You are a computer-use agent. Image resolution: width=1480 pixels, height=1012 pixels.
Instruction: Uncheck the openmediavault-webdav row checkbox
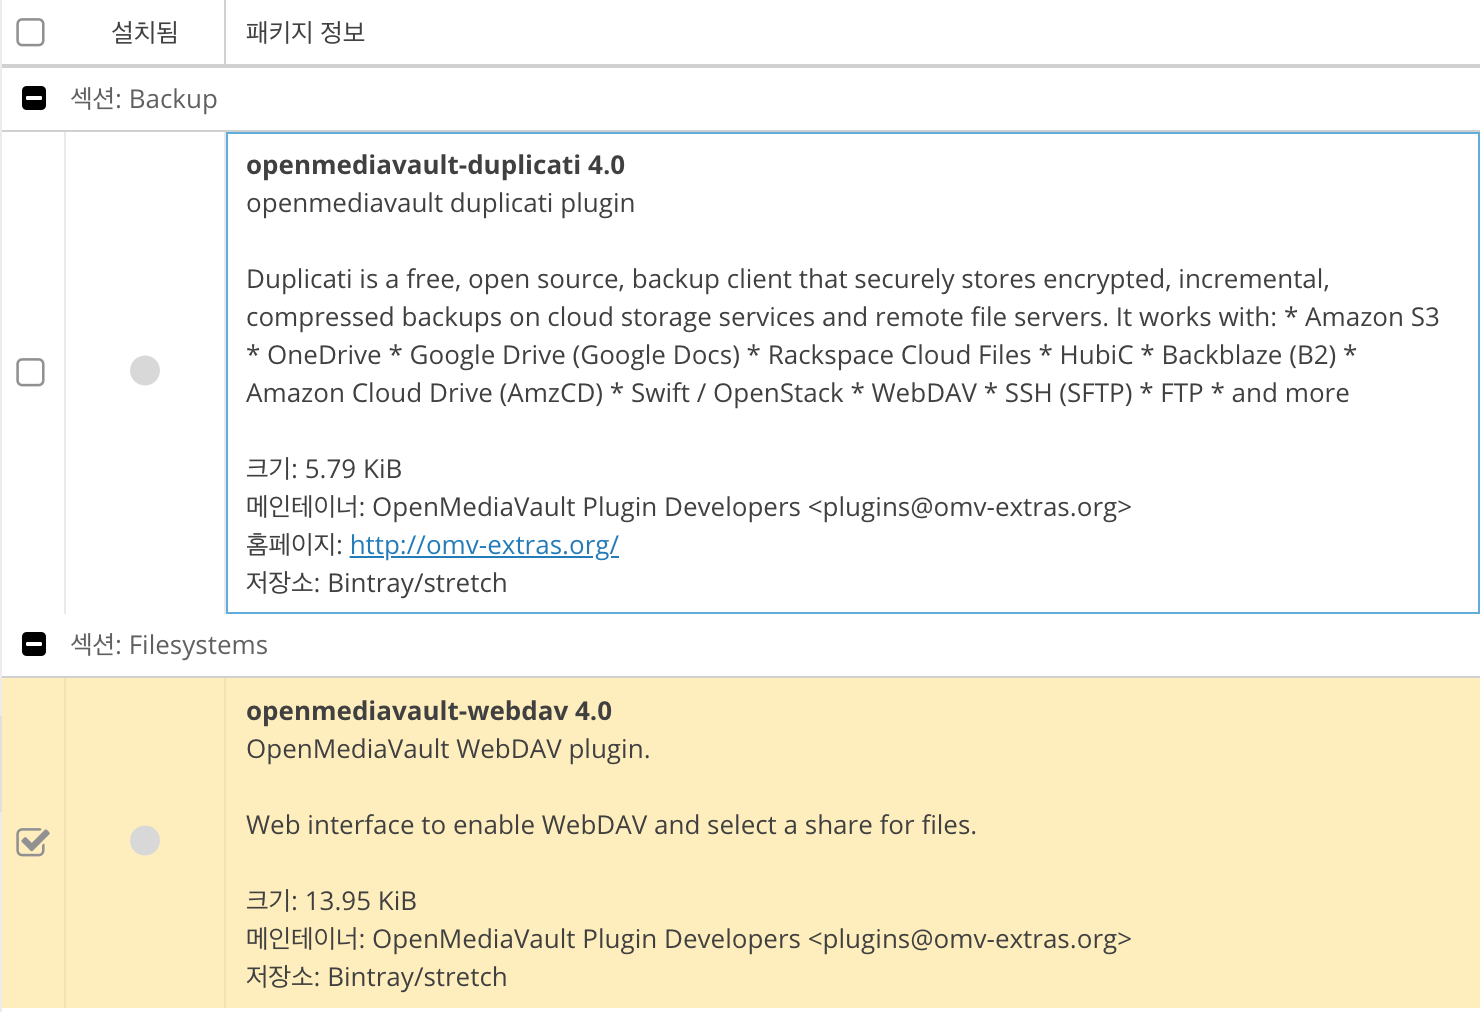[32, 842]
